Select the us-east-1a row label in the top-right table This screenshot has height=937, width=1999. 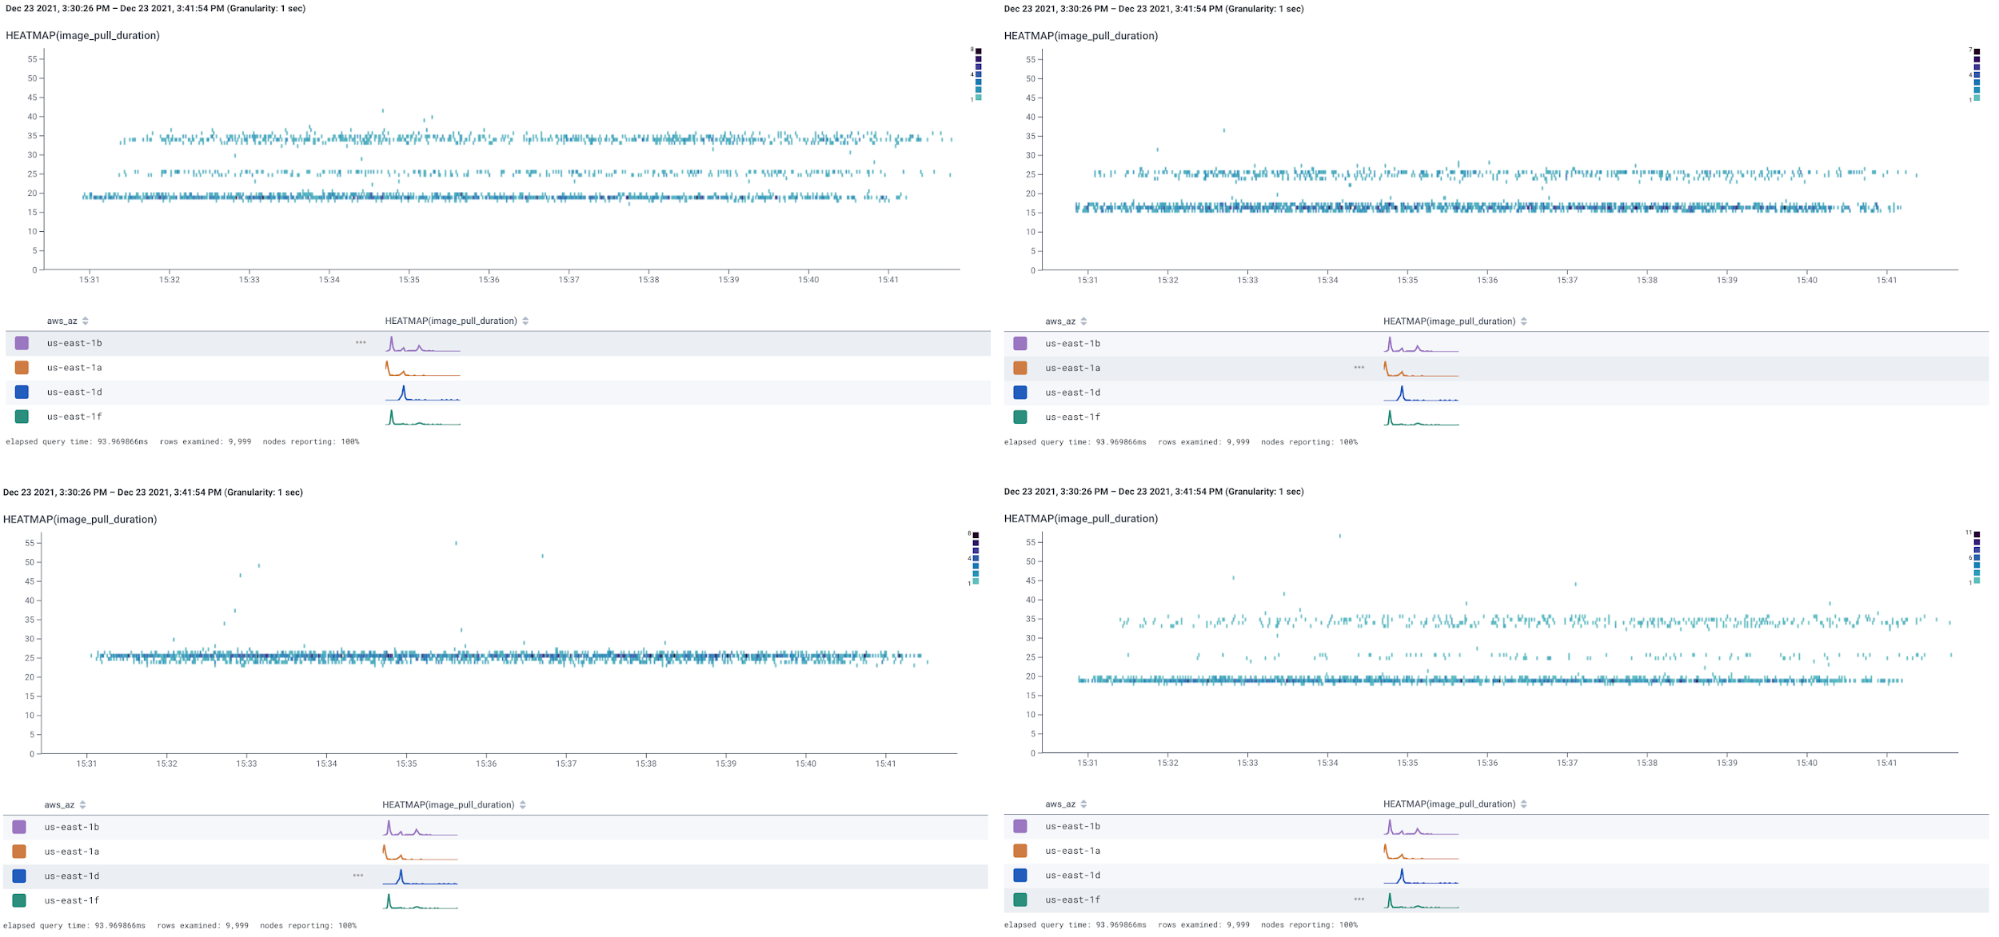point(1073,368)
